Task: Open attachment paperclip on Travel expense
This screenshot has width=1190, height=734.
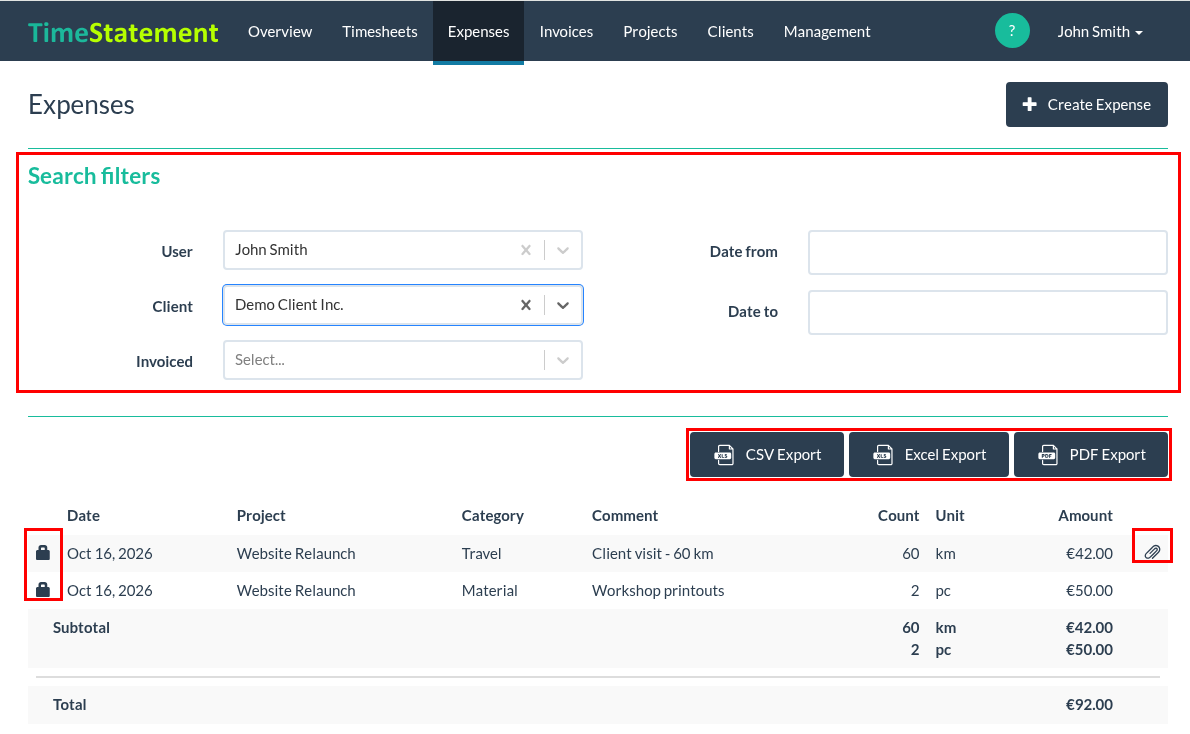Action: coord(1152,552)
